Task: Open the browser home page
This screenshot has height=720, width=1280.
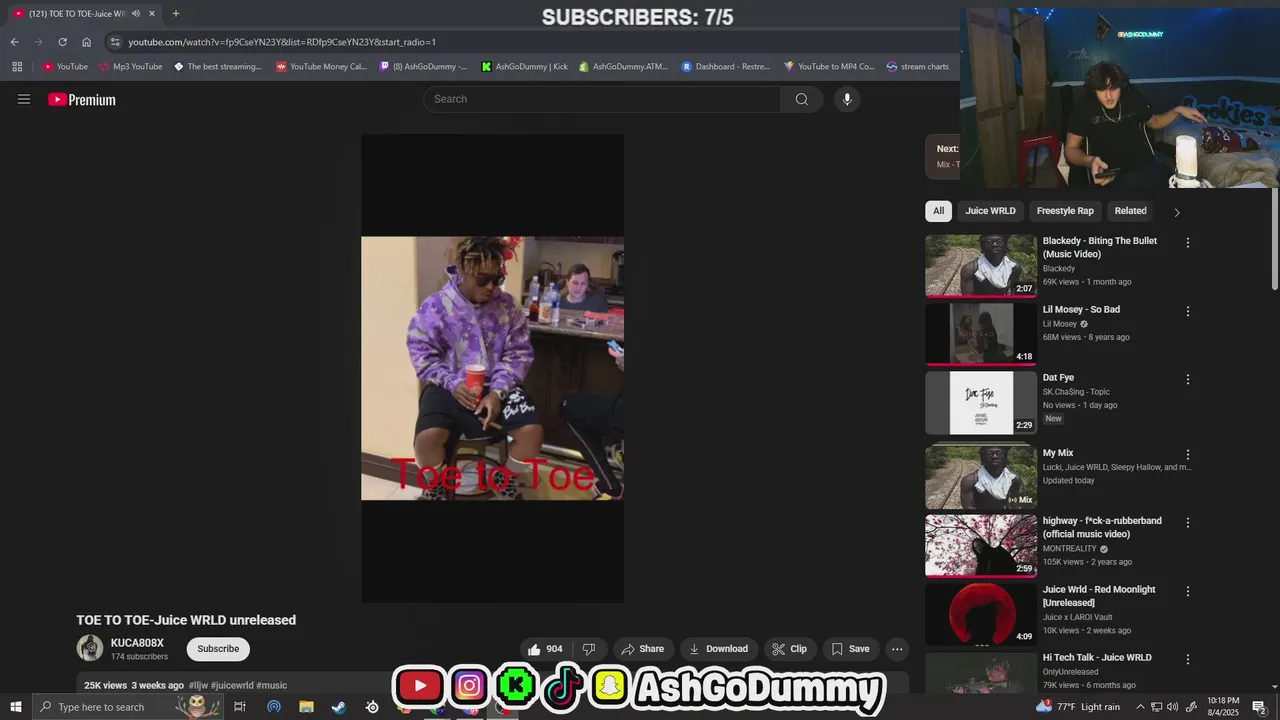Action: 86,42
